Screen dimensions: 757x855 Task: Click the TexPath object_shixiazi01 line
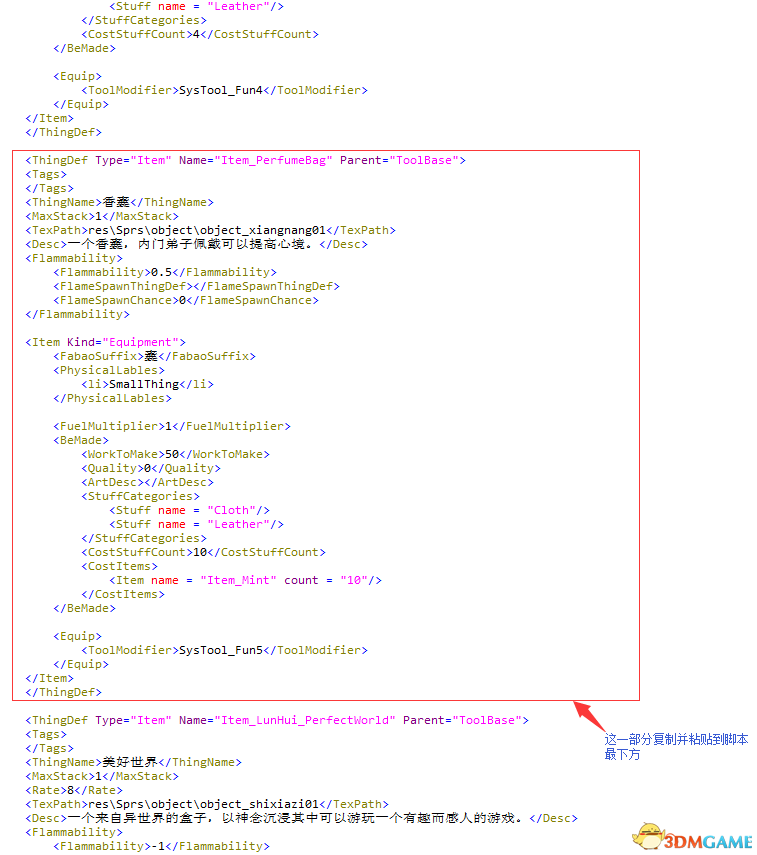[207, 804]
